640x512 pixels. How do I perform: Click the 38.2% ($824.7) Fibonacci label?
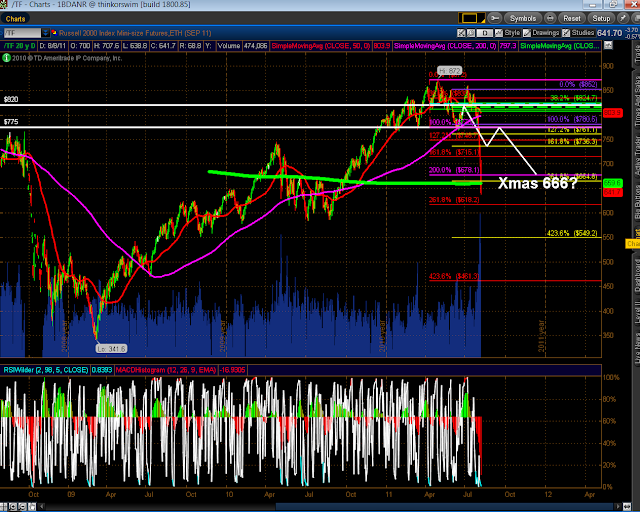(573, 98)
